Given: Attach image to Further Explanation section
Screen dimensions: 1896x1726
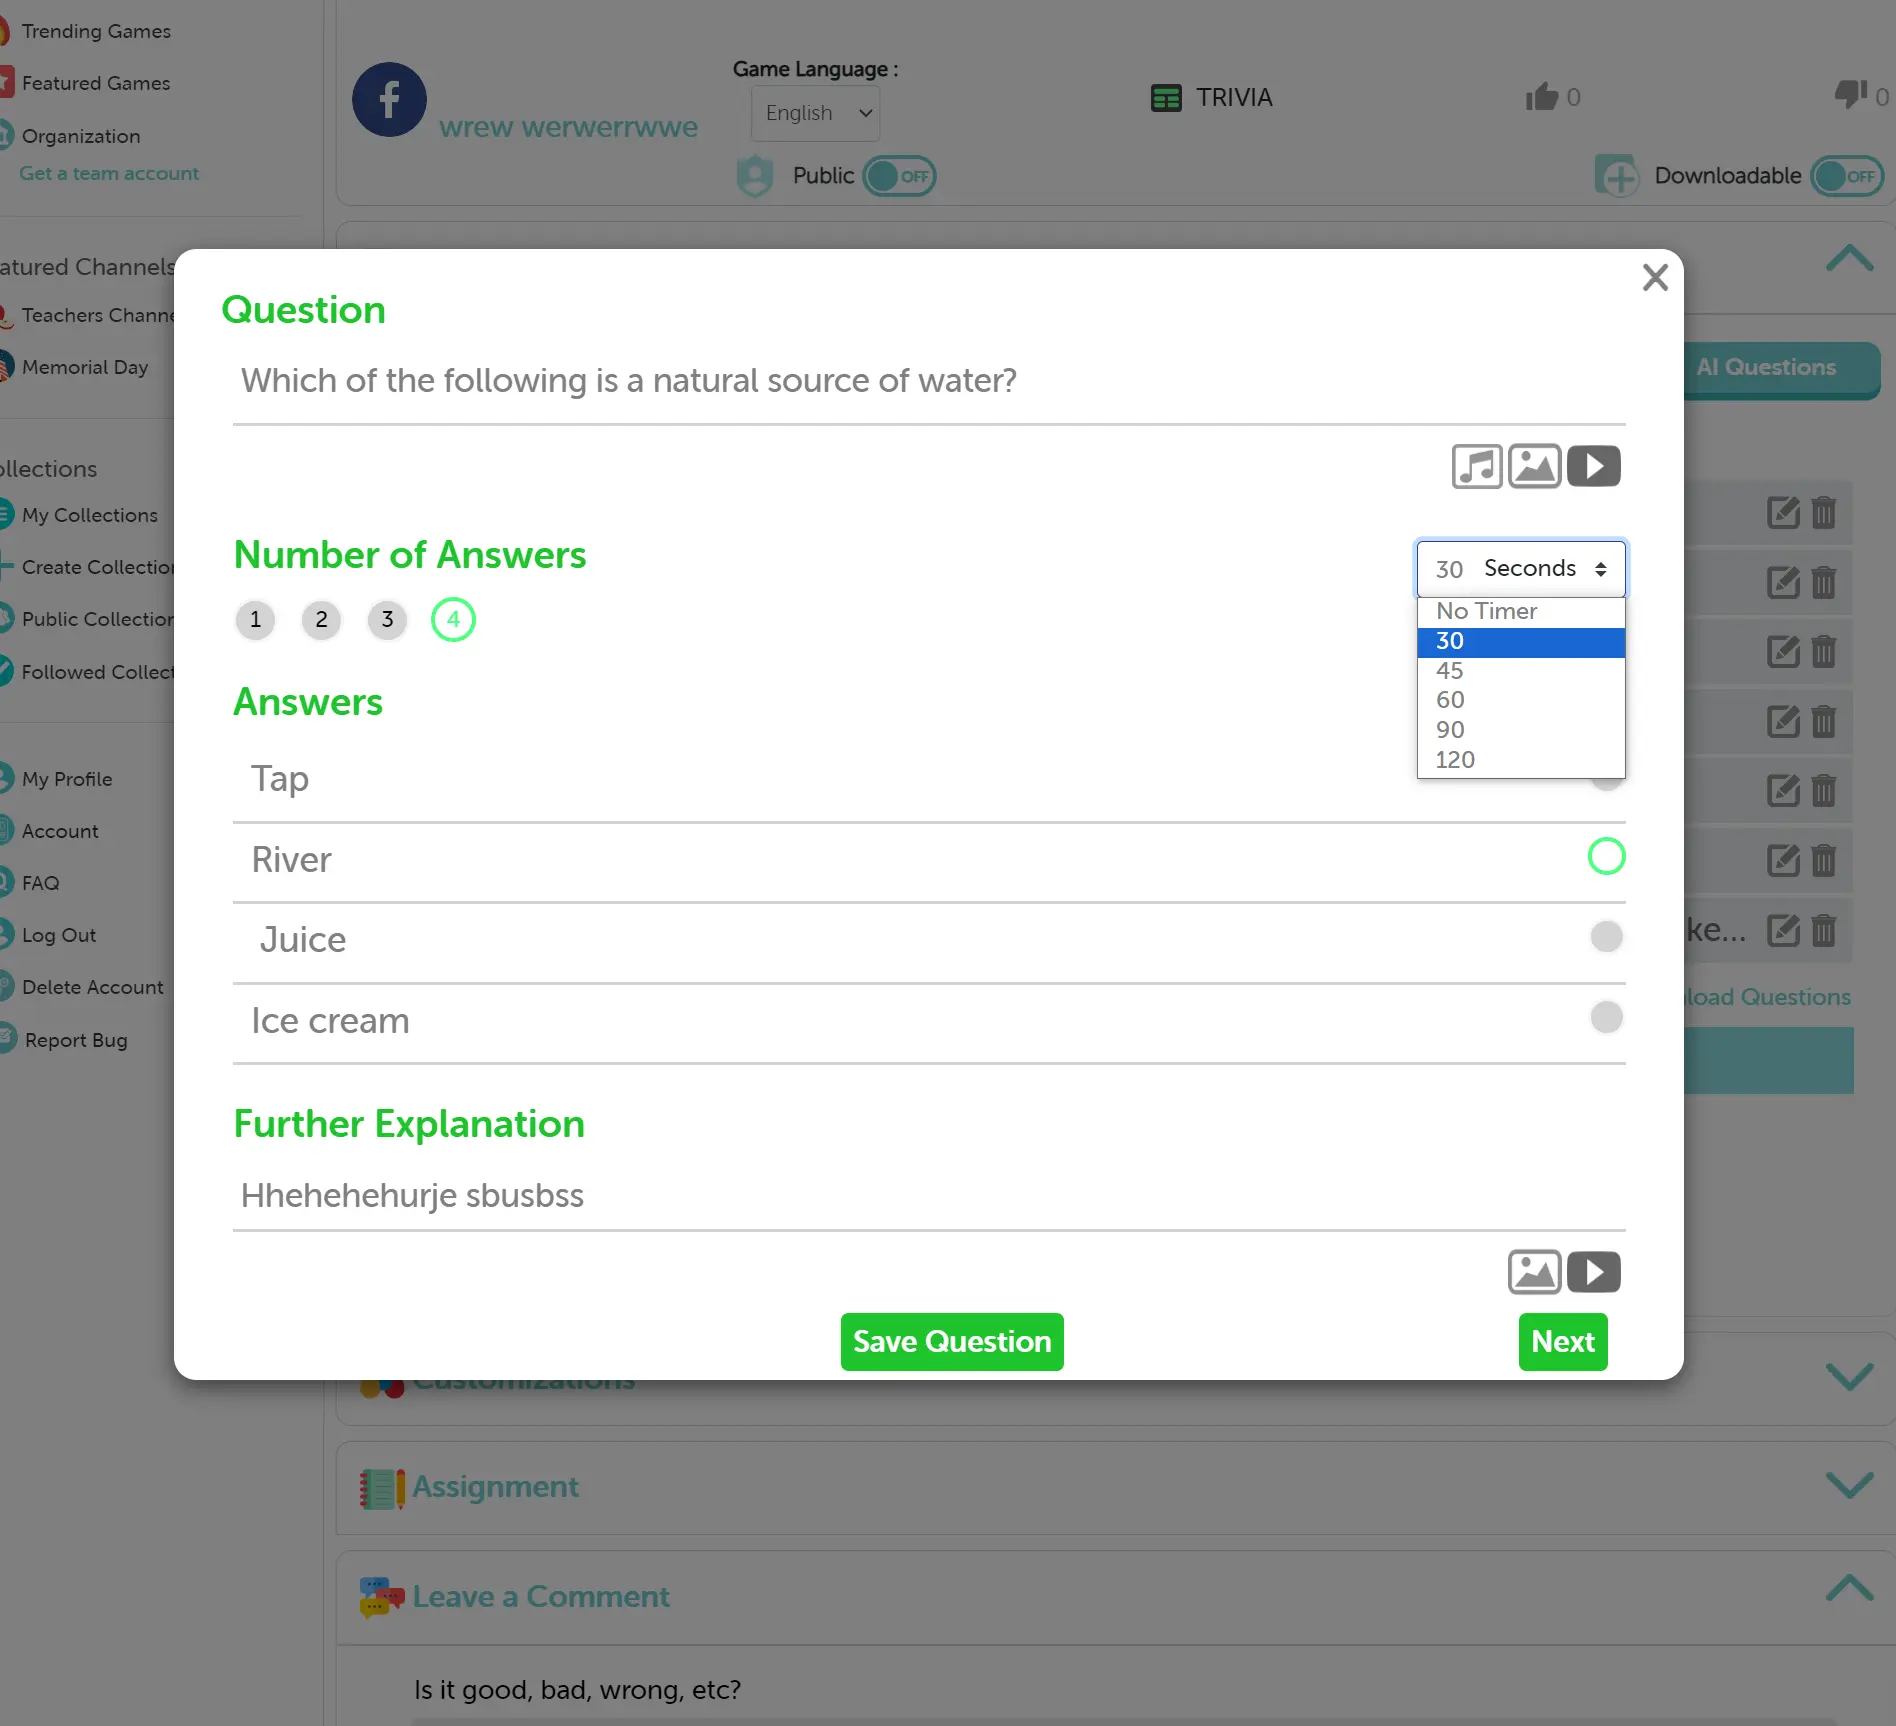Looking at the screenshot, I should tap(1534, 1272).
